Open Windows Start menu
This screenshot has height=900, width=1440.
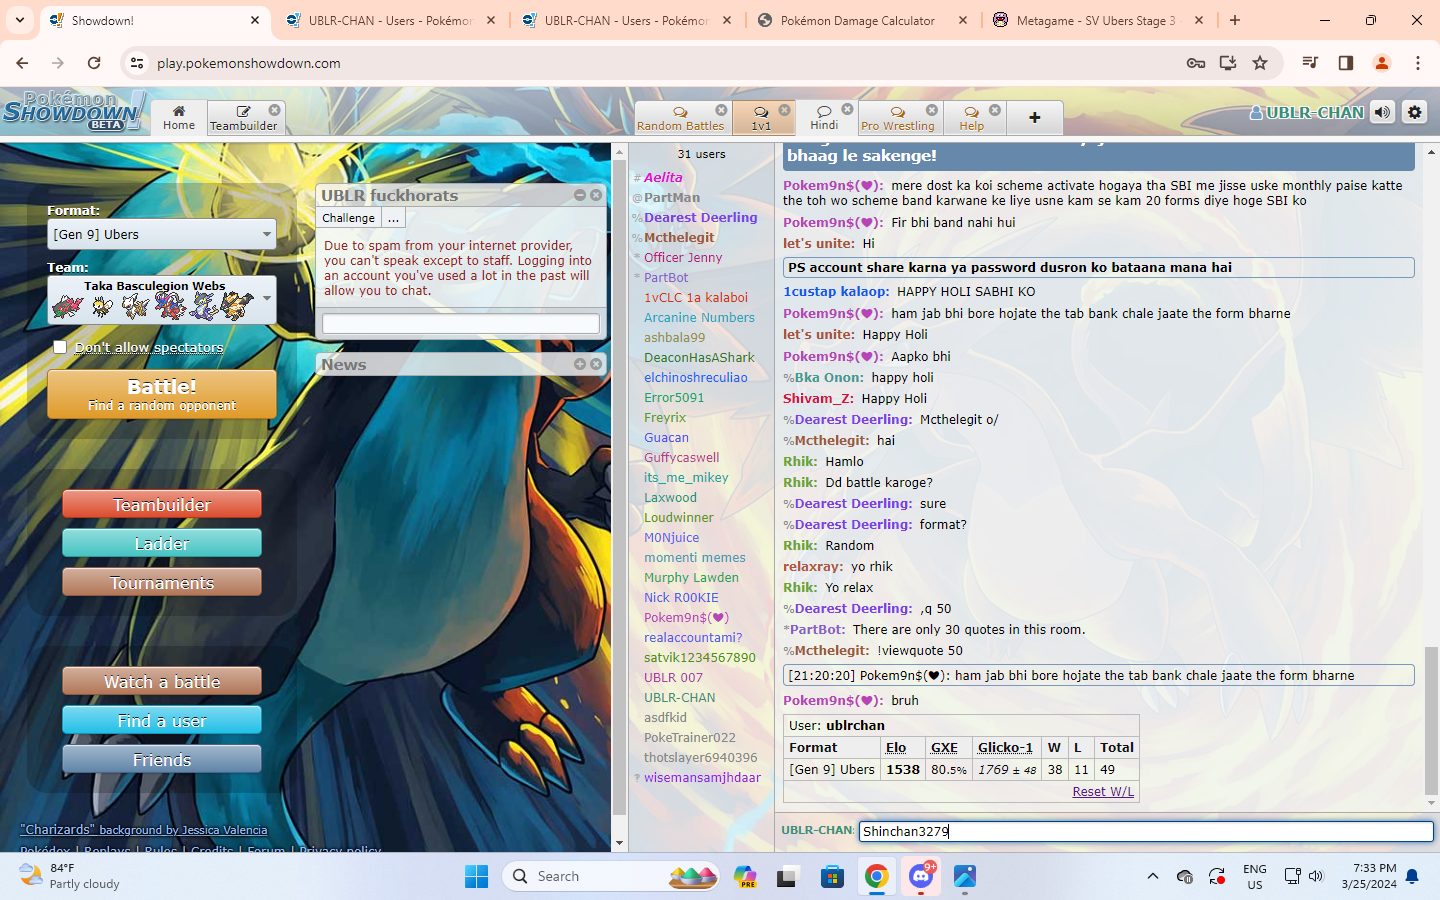(x=477, y=876)
